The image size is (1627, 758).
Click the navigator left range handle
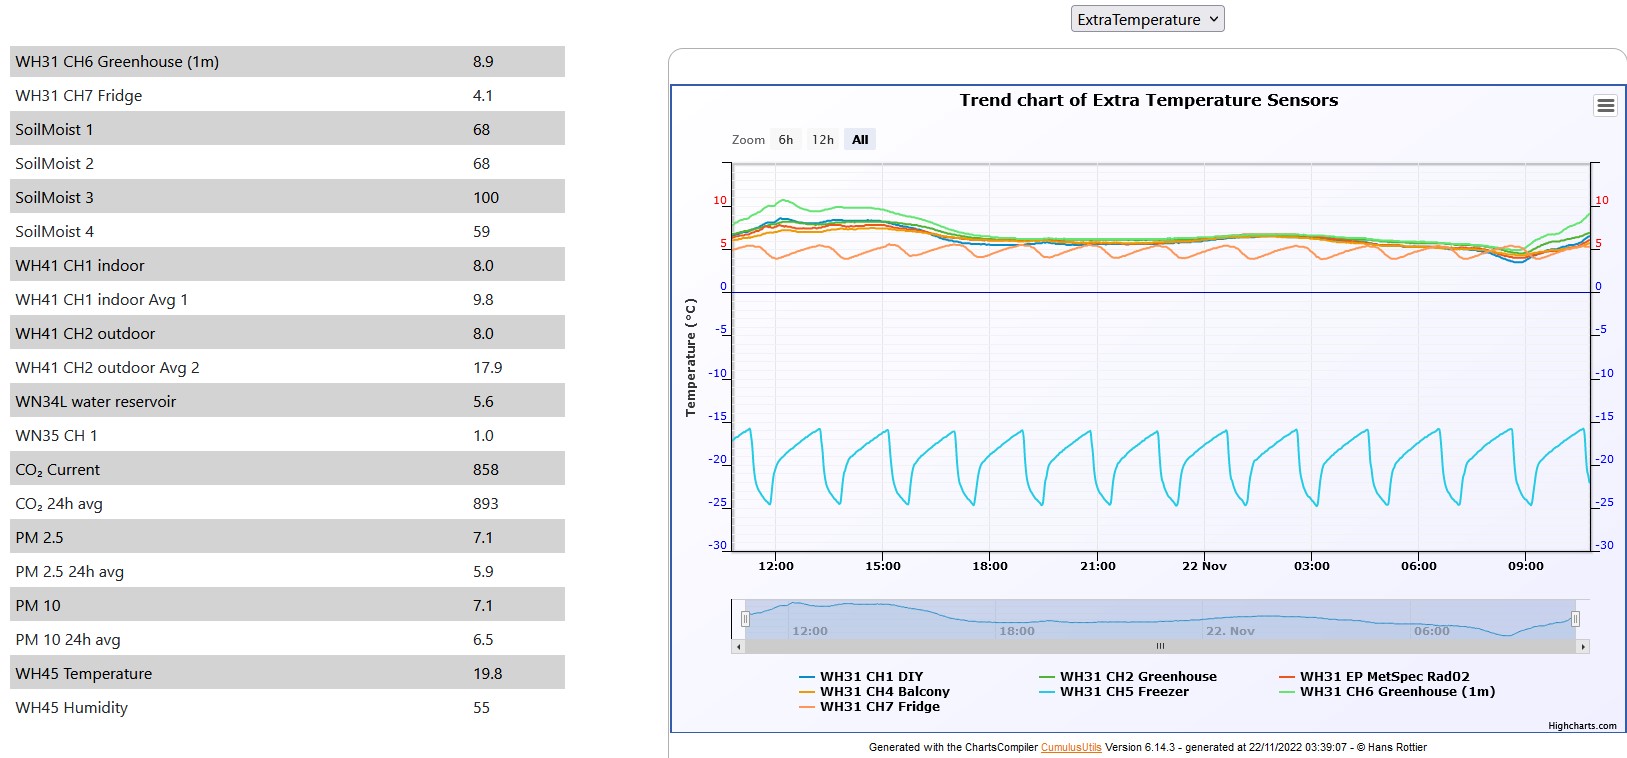click(745, 619)
